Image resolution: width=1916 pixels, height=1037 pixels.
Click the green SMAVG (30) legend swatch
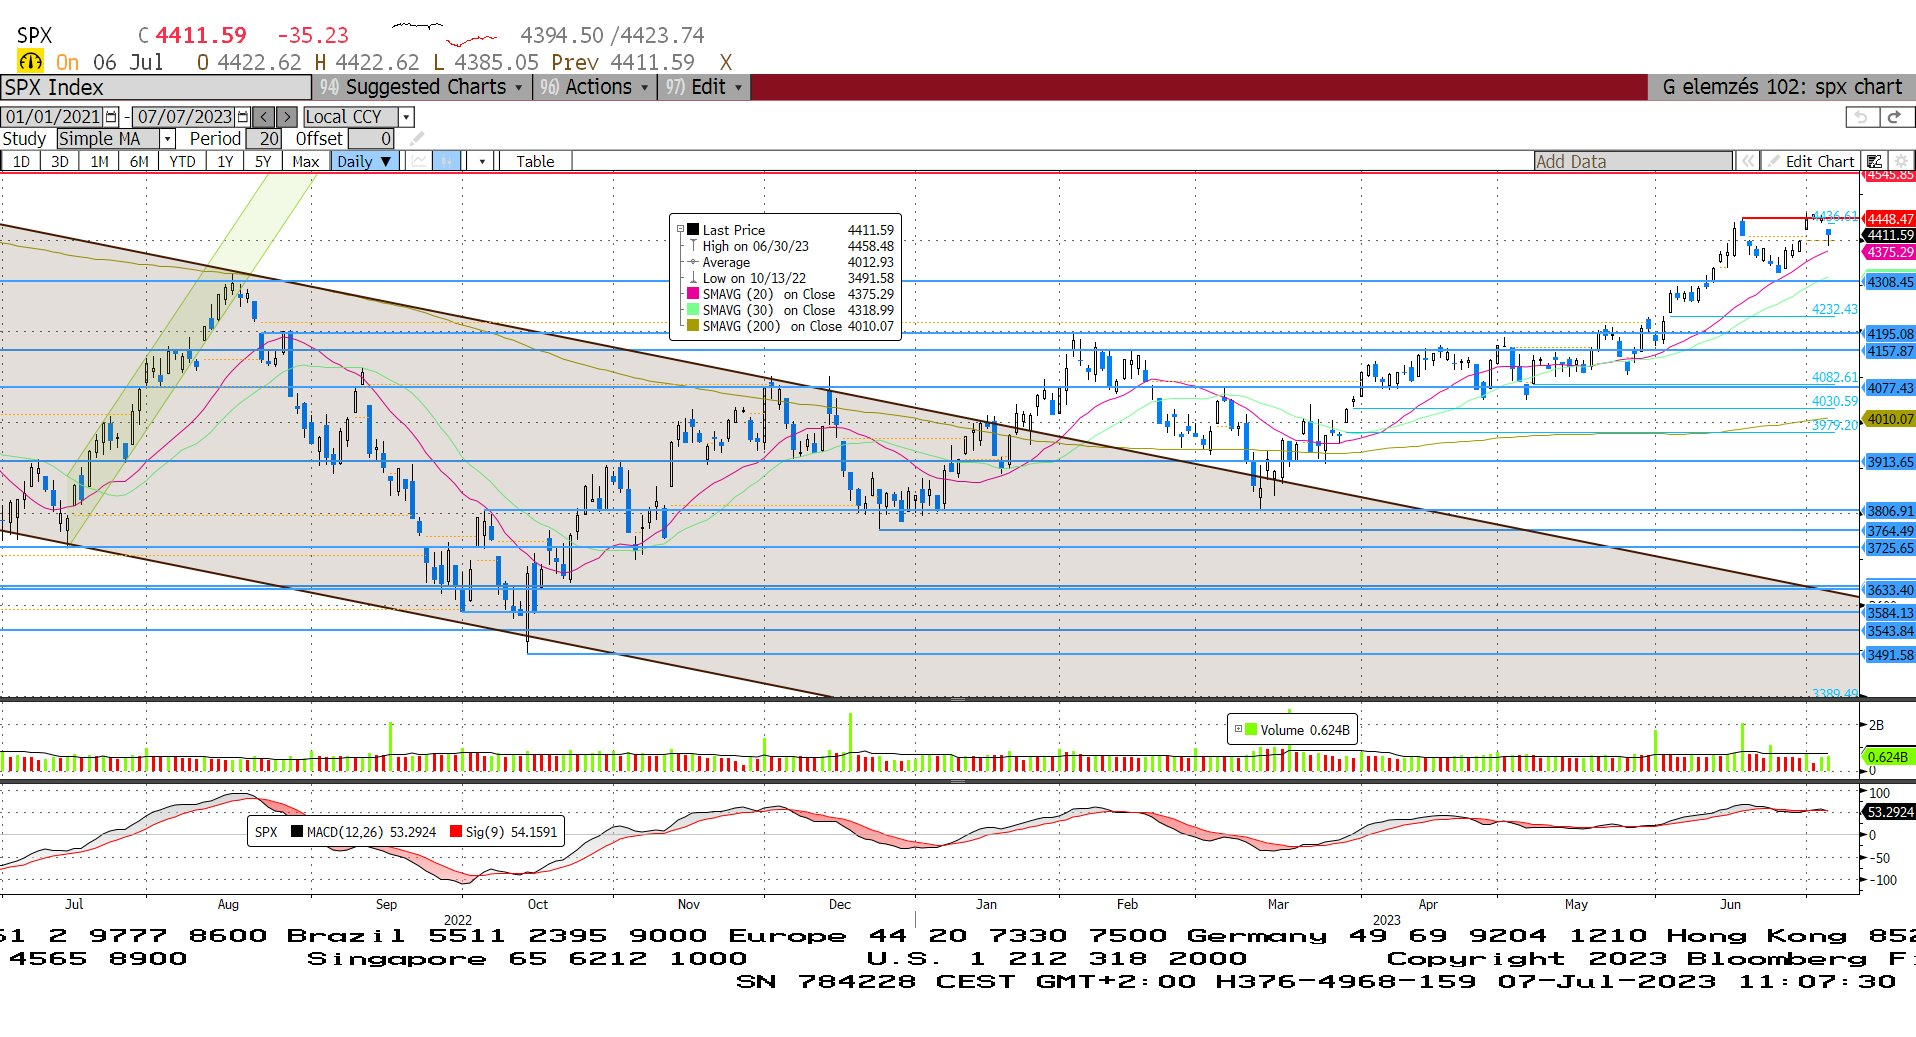click(x=693, y=310)
